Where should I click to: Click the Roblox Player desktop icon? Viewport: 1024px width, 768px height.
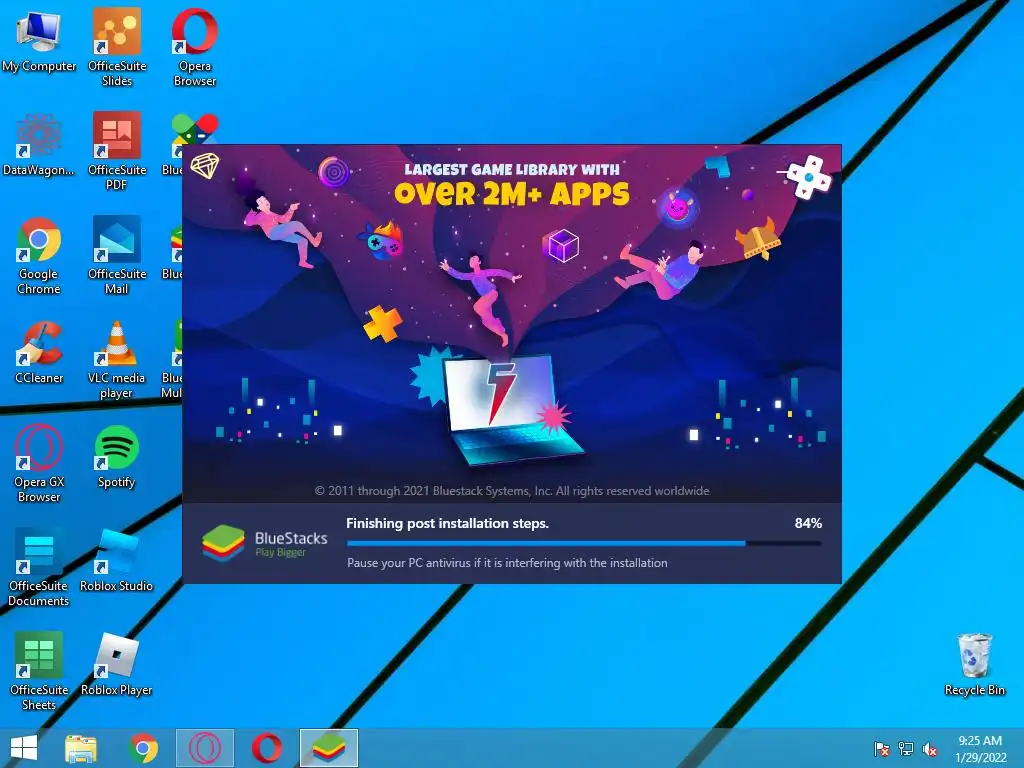(x=116, y=665)
